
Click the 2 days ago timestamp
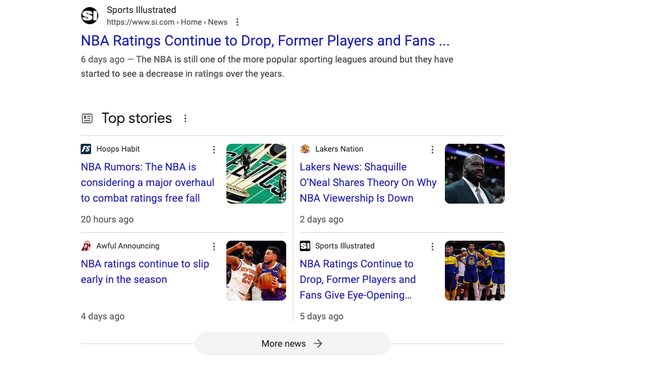click(321, 220)
